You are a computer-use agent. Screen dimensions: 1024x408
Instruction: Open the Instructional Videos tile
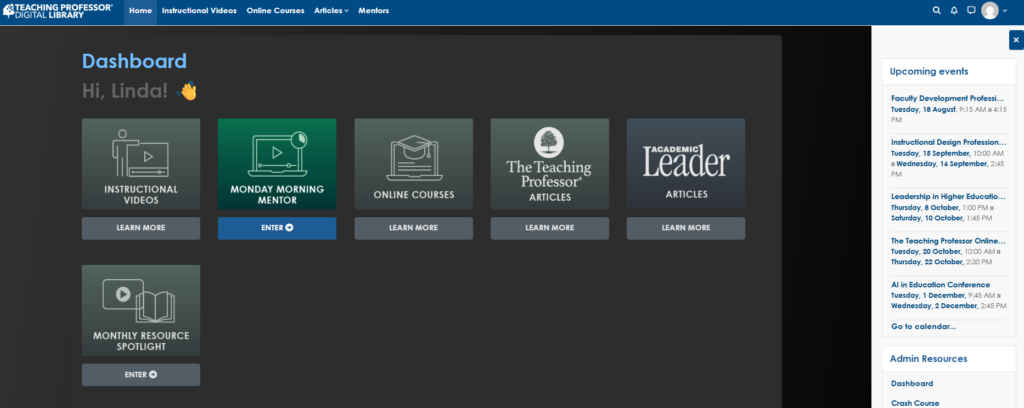pyautogui.click(x=141, y=164)
